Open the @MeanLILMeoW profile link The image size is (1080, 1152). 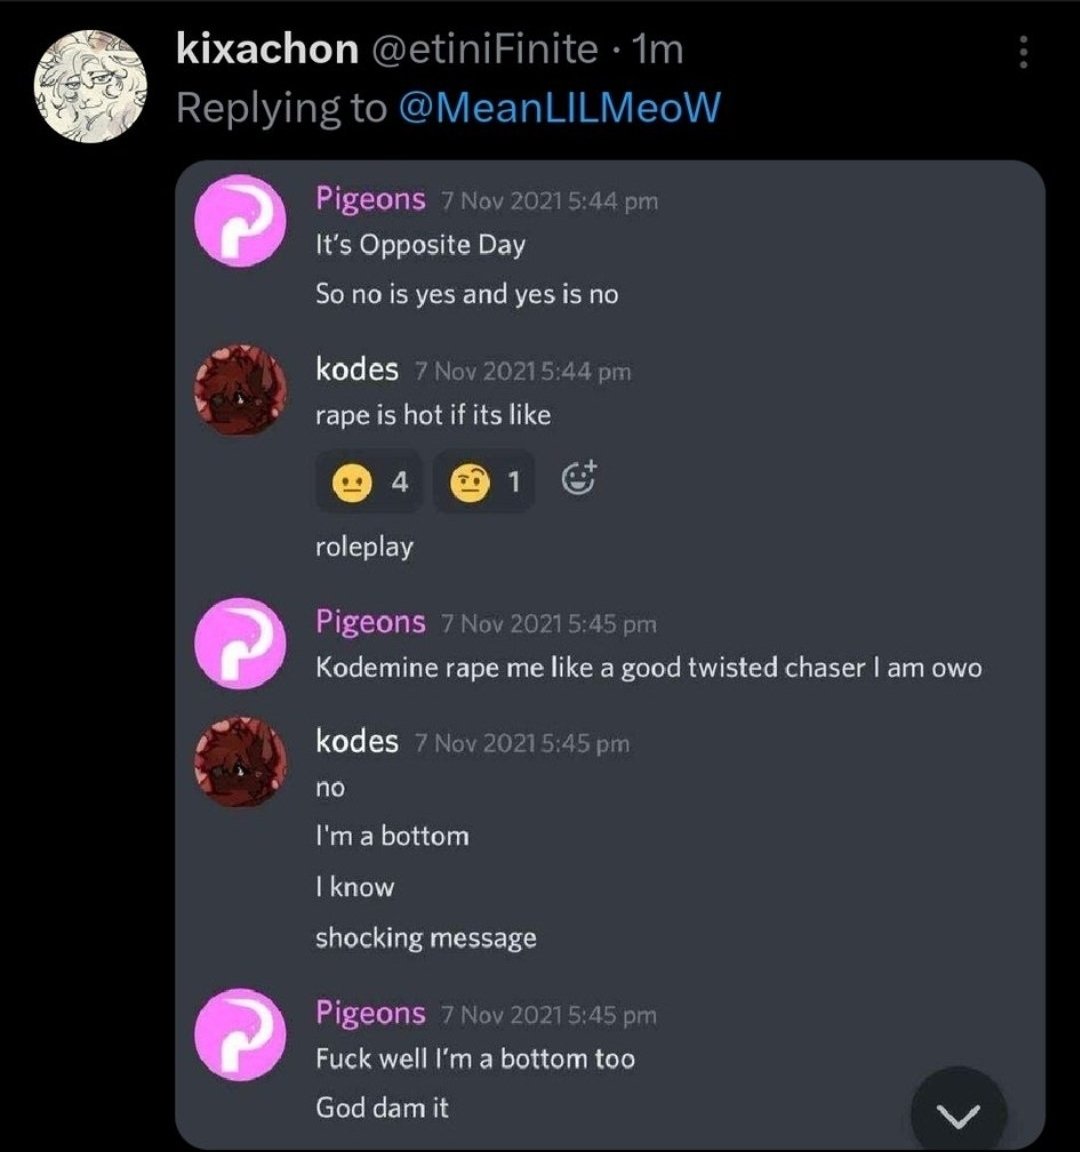[559, 107]
